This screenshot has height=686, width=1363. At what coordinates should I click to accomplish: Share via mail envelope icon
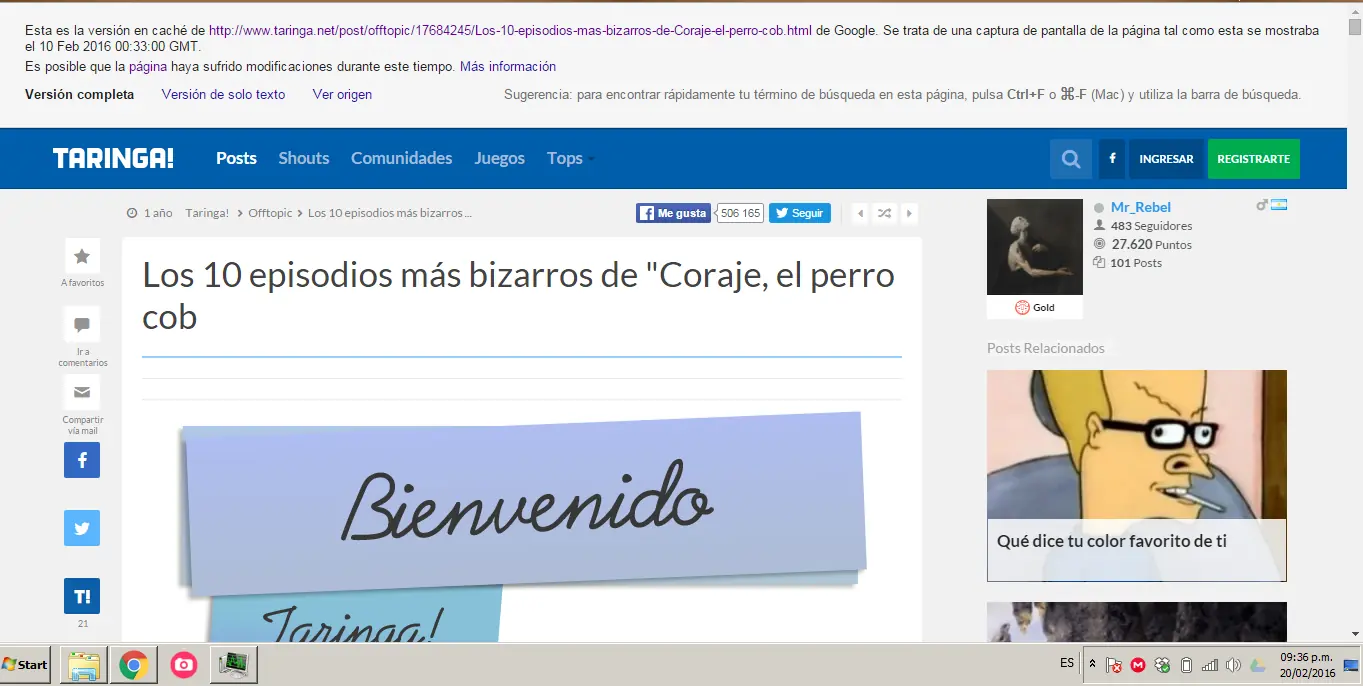[x=82, y=393]
